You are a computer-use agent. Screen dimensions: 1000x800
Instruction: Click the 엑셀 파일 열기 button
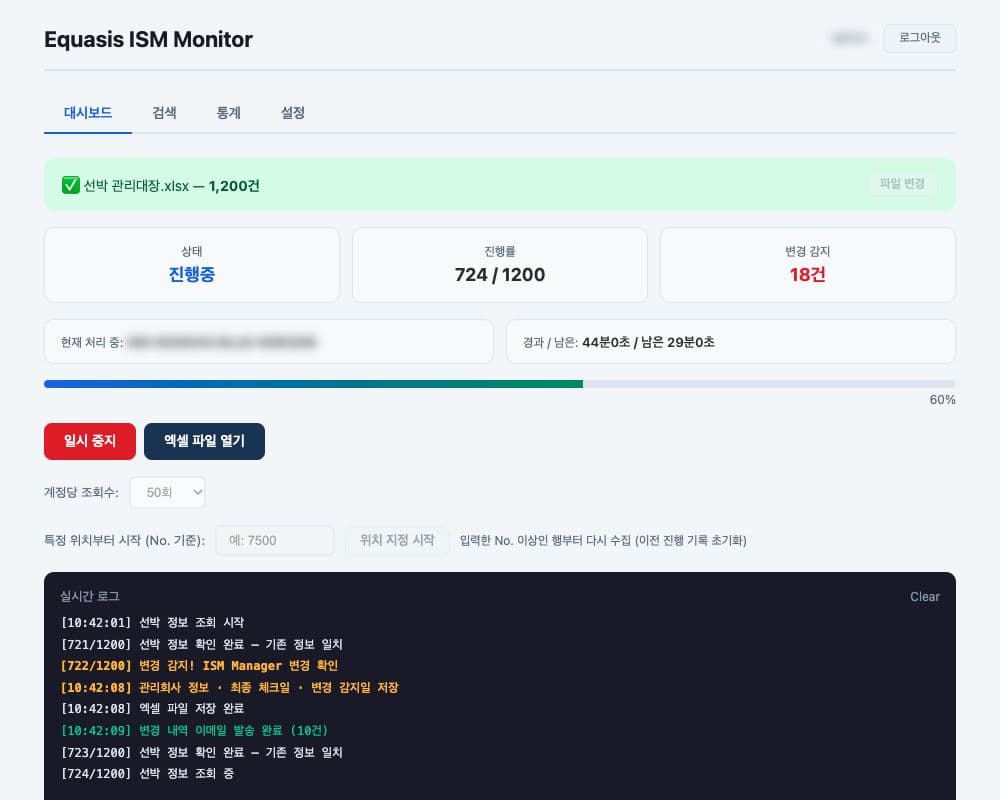(x=204, y=441)
